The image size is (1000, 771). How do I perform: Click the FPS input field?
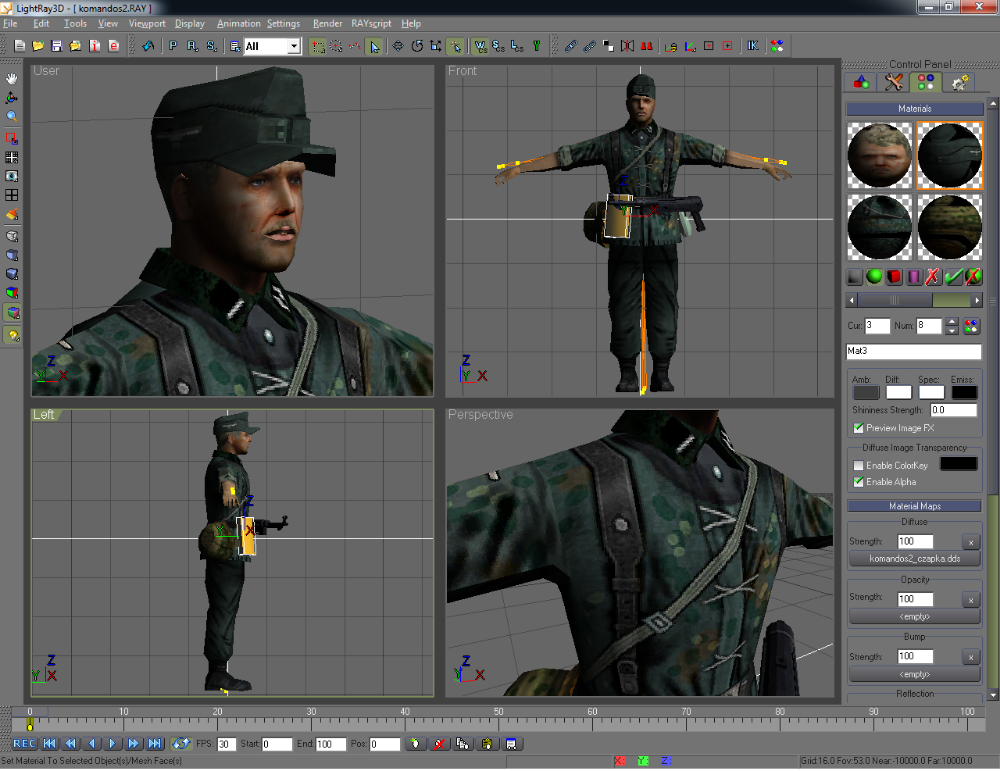pos(226,744)
